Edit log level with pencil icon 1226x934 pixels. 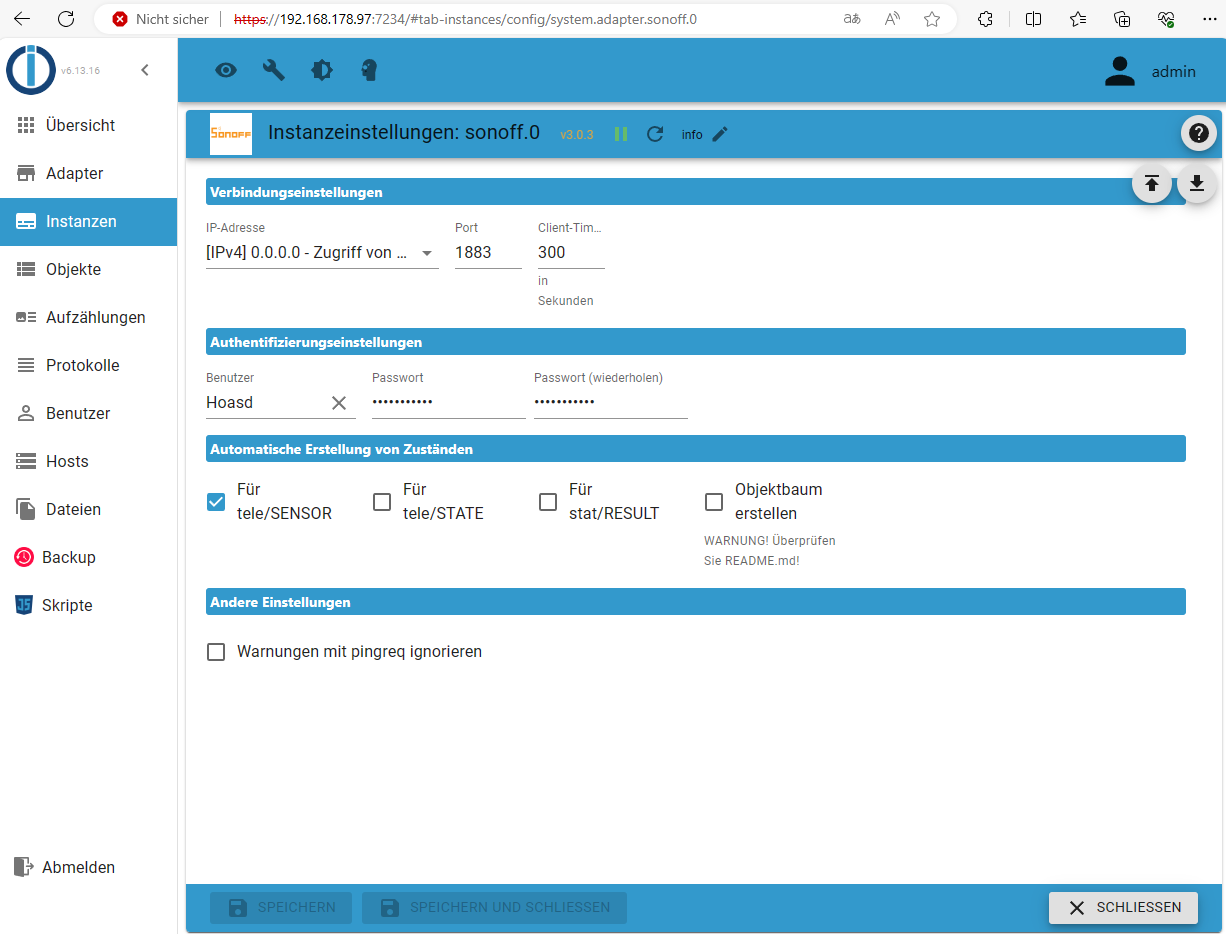point(720,134)
